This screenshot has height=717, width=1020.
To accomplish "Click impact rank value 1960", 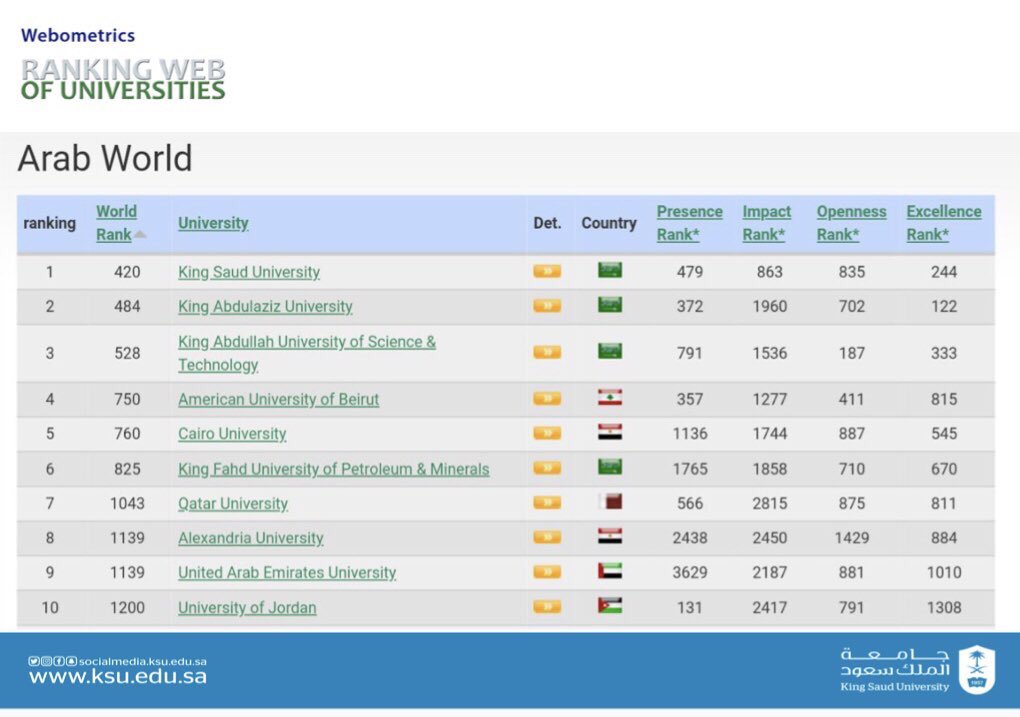I will coord(770,306).
